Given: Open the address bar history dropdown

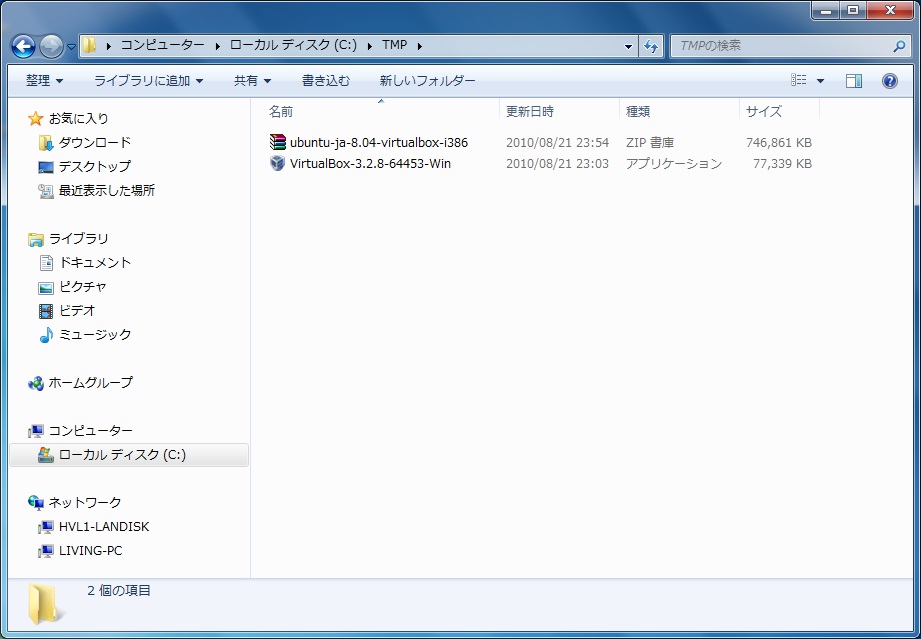Looking at the screenshot, I should pyautogui.click(x=628, y=46).
